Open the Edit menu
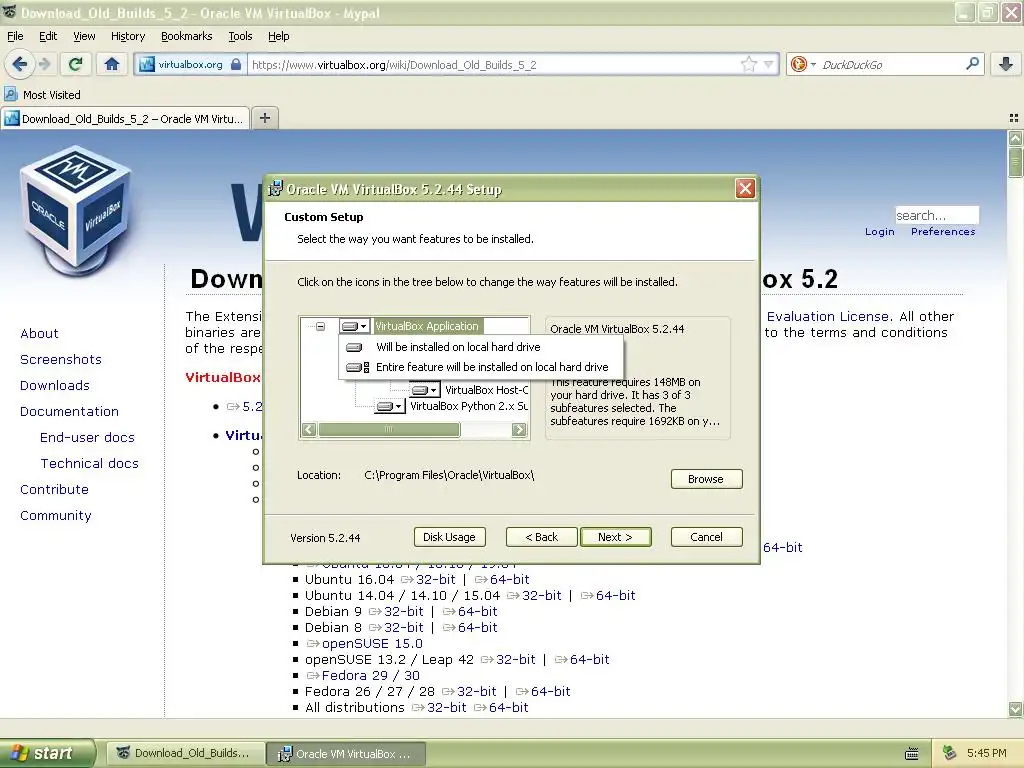1024x768 pixels. pos(48,36)
